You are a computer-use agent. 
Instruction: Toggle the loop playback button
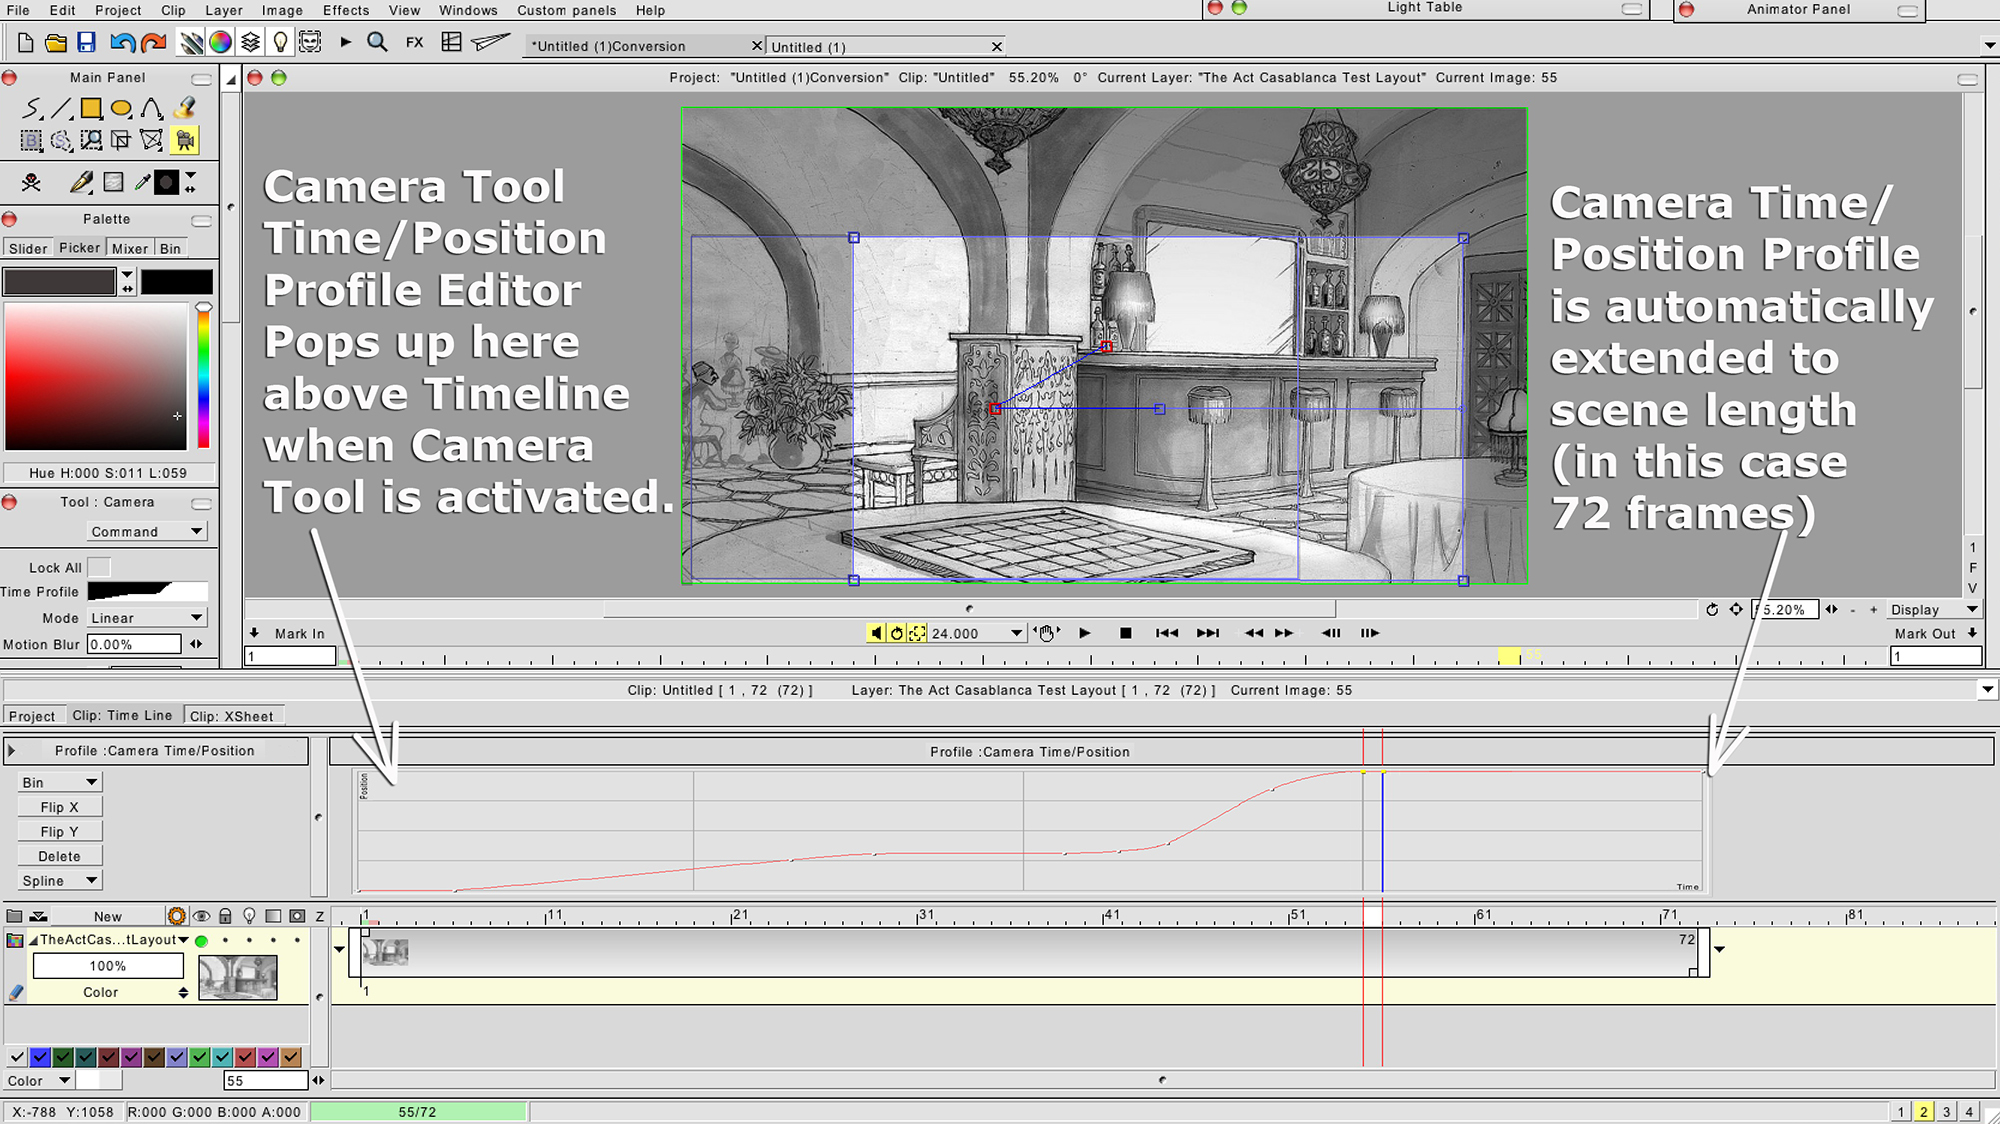897,633
